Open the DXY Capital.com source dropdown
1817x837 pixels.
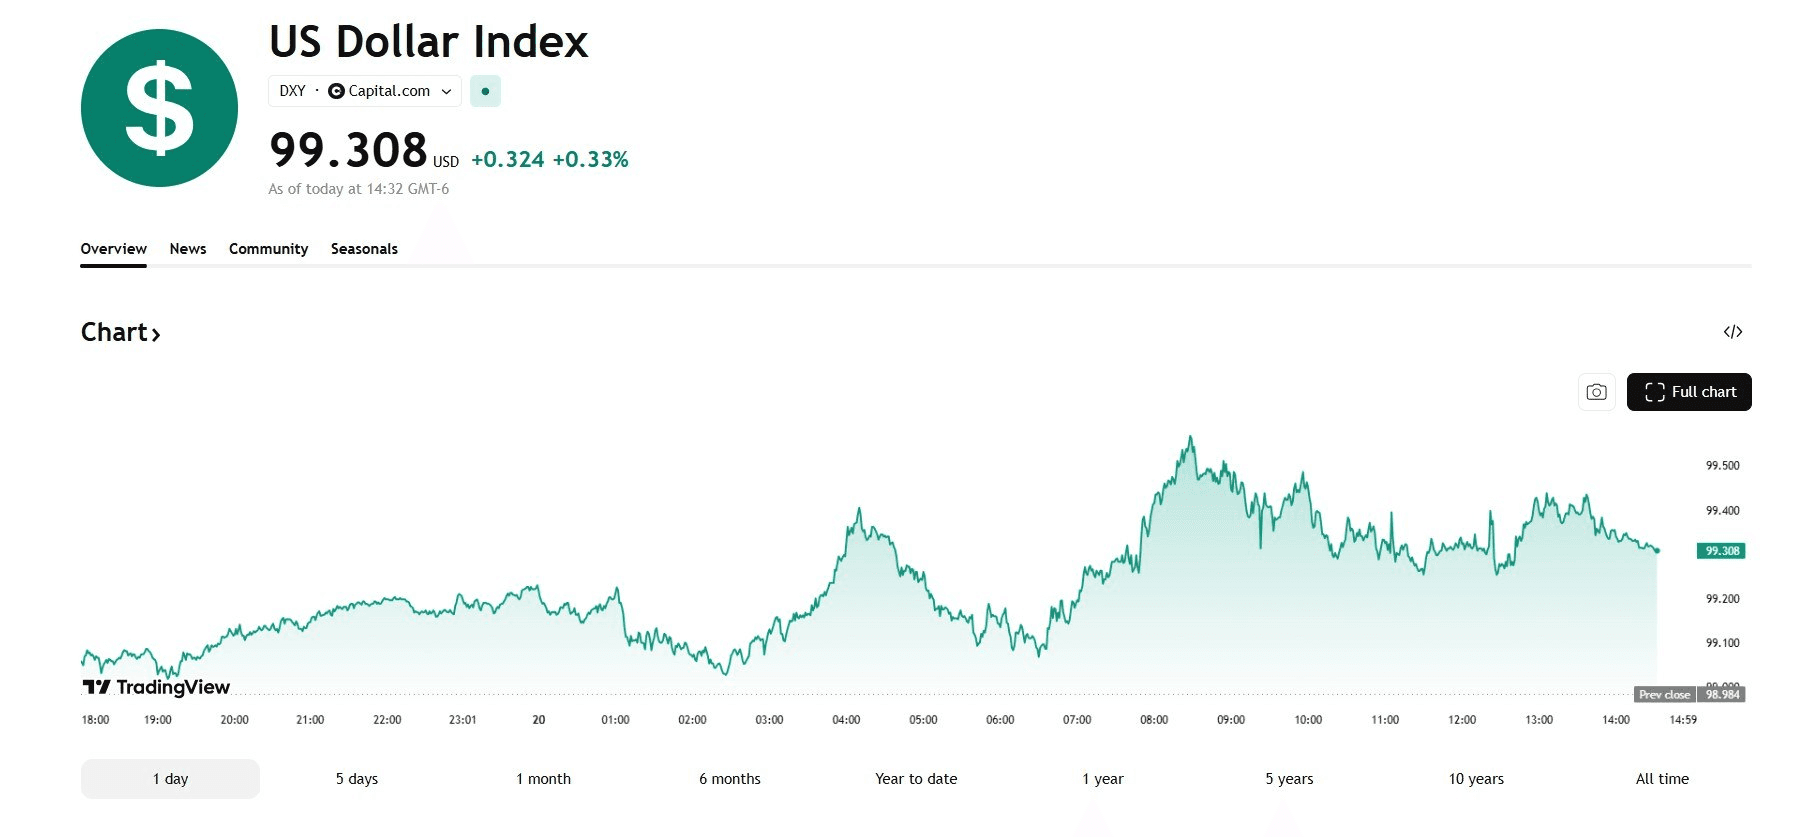[x=365, y=91]
